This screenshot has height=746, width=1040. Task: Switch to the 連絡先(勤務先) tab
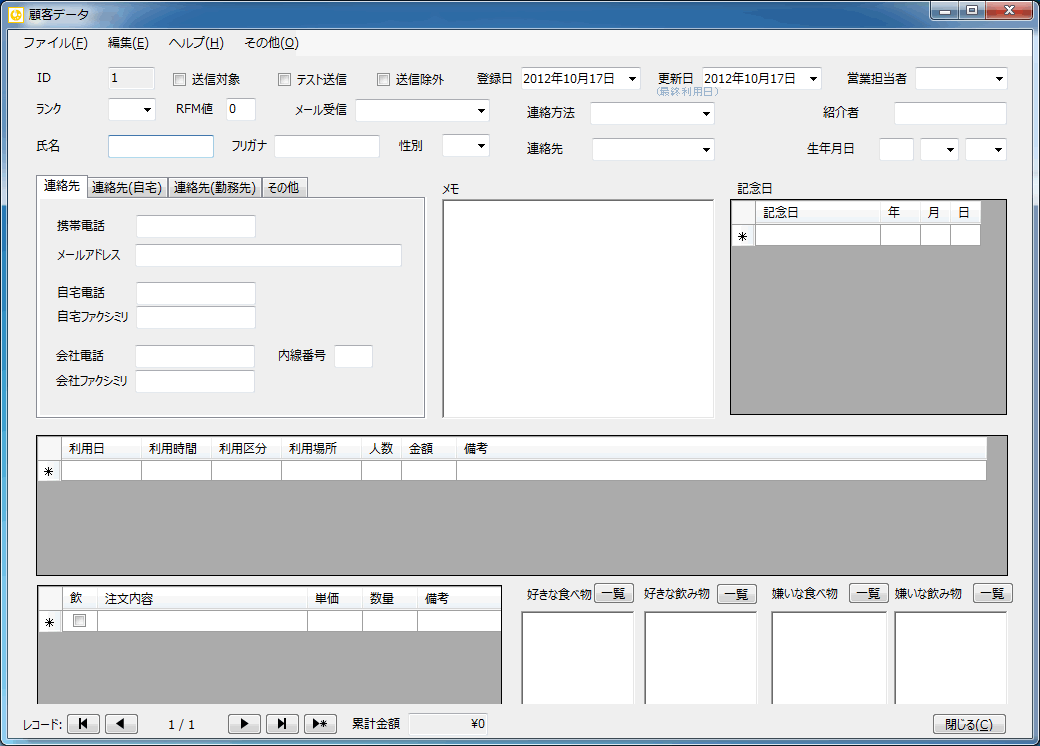[215, 187]
